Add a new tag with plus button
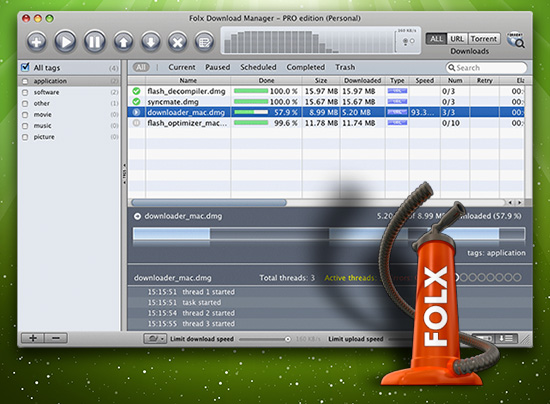 click(33, 338)
